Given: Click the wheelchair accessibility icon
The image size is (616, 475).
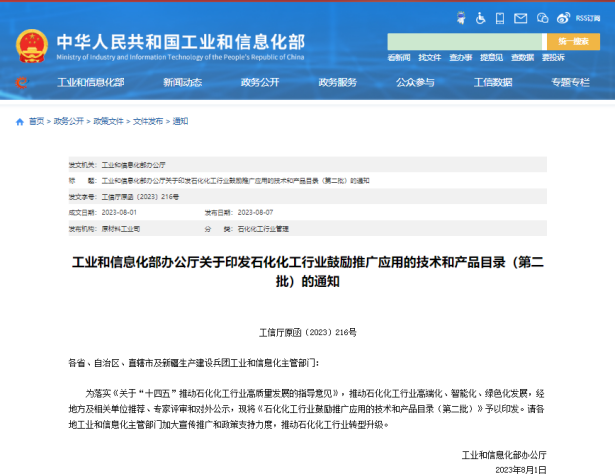Looking at the screenshot, I should (480, 18).
